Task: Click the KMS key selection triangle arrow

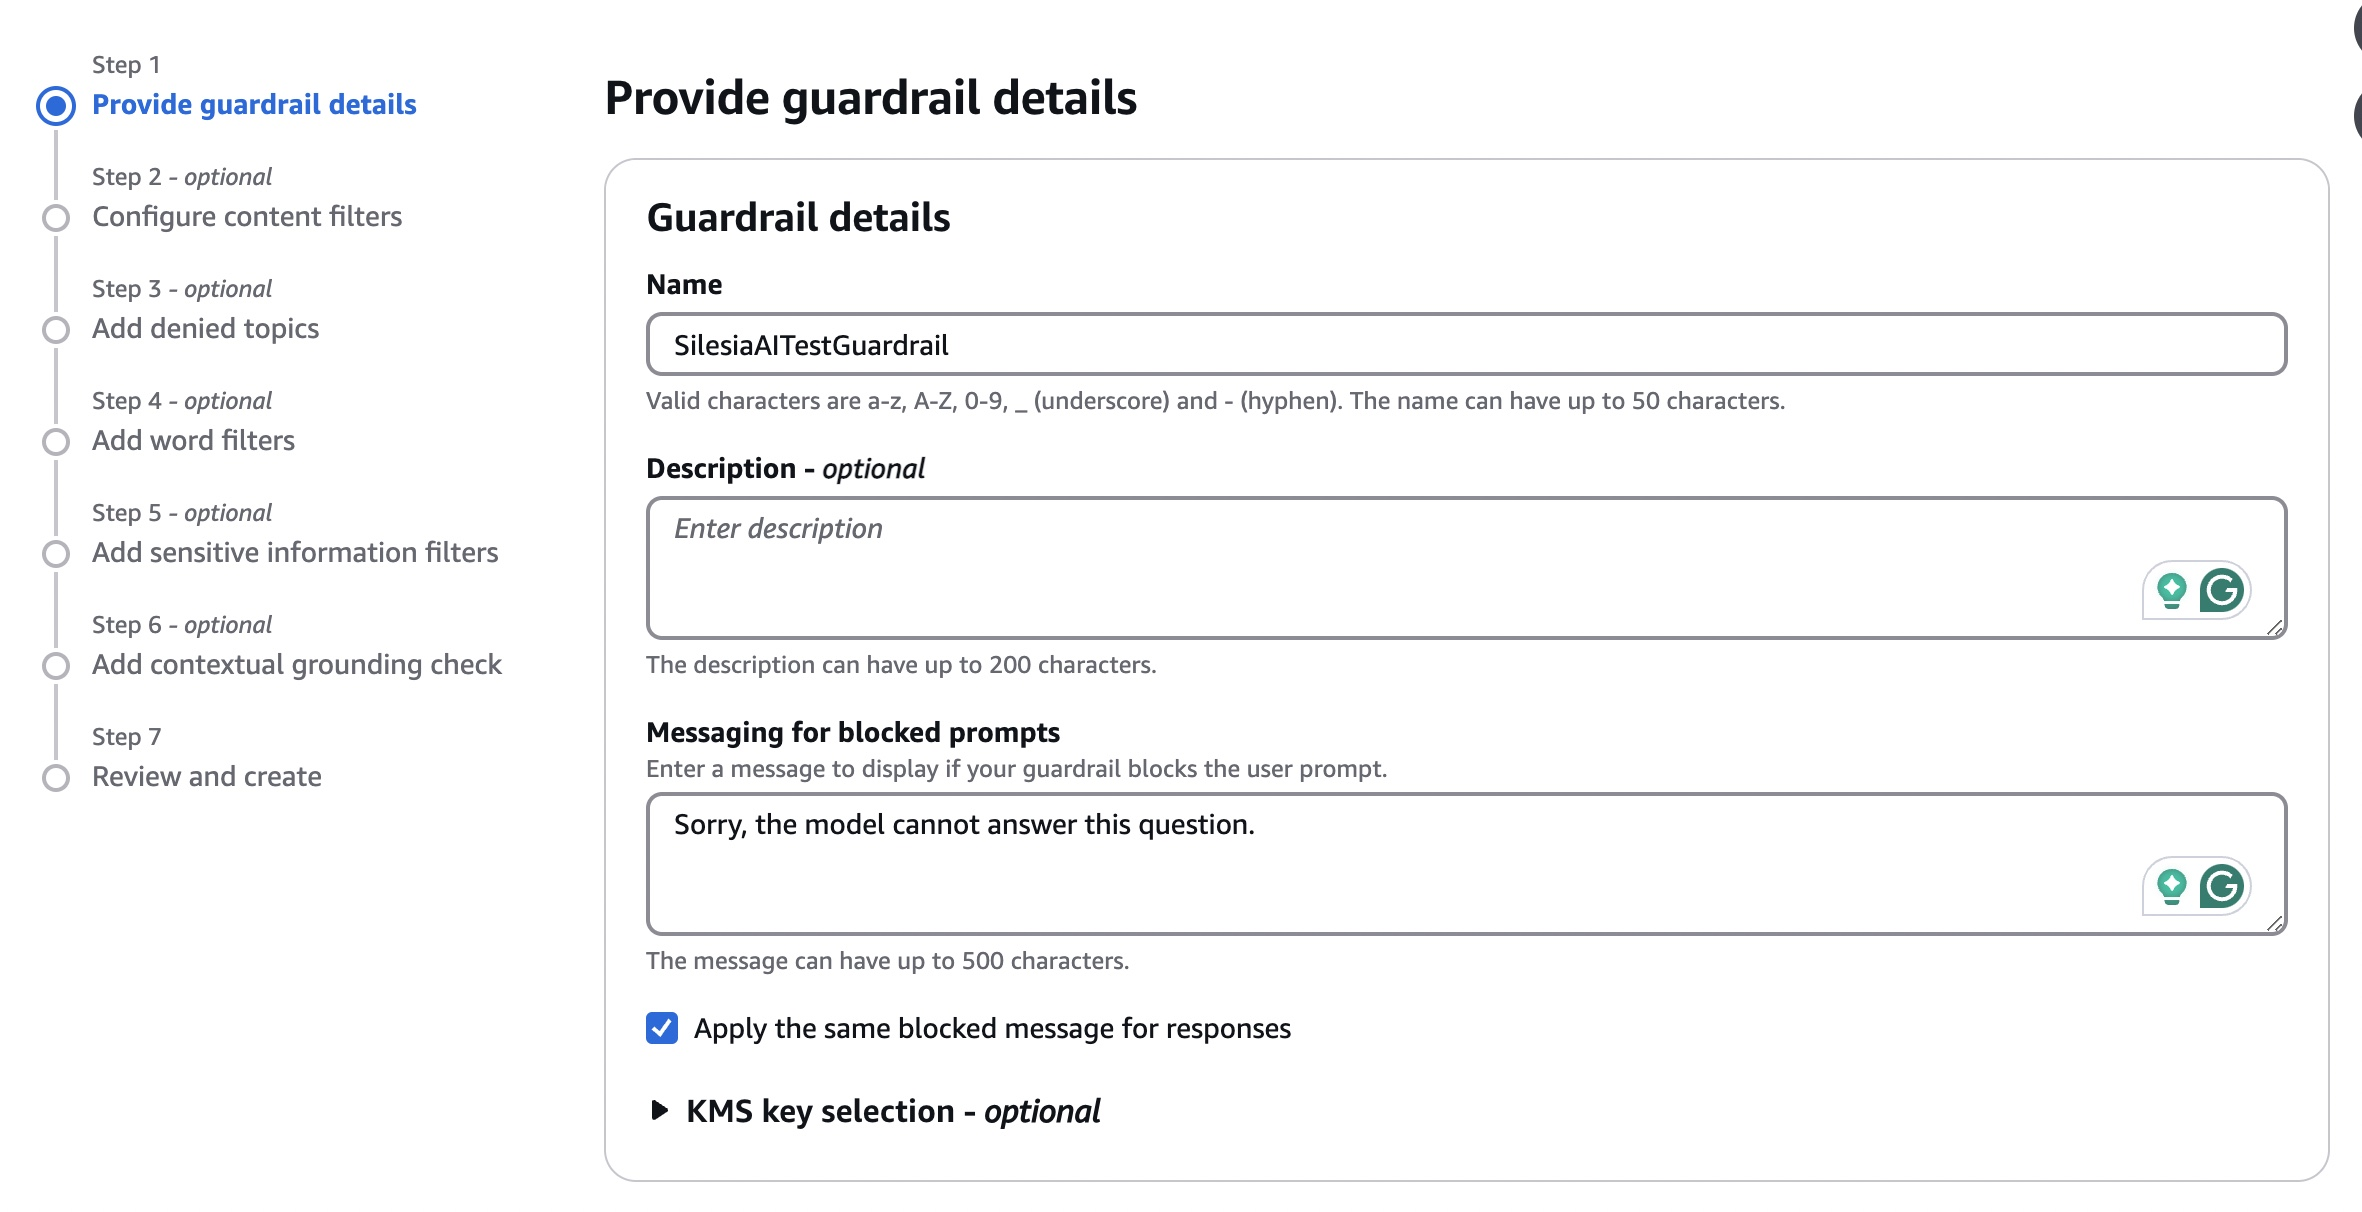Action: point(659,1110)
